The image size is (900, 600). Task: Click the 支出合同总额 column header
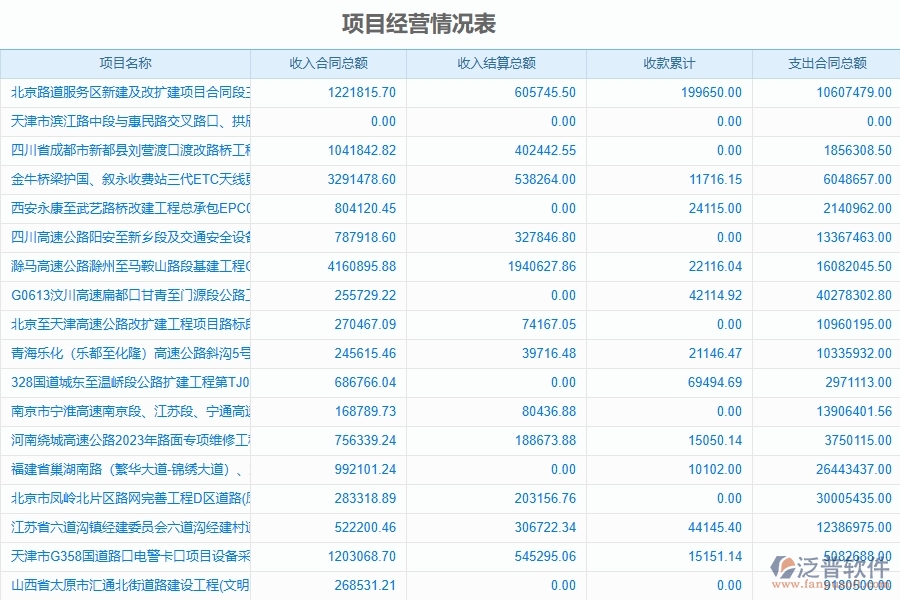click(824, 62)
